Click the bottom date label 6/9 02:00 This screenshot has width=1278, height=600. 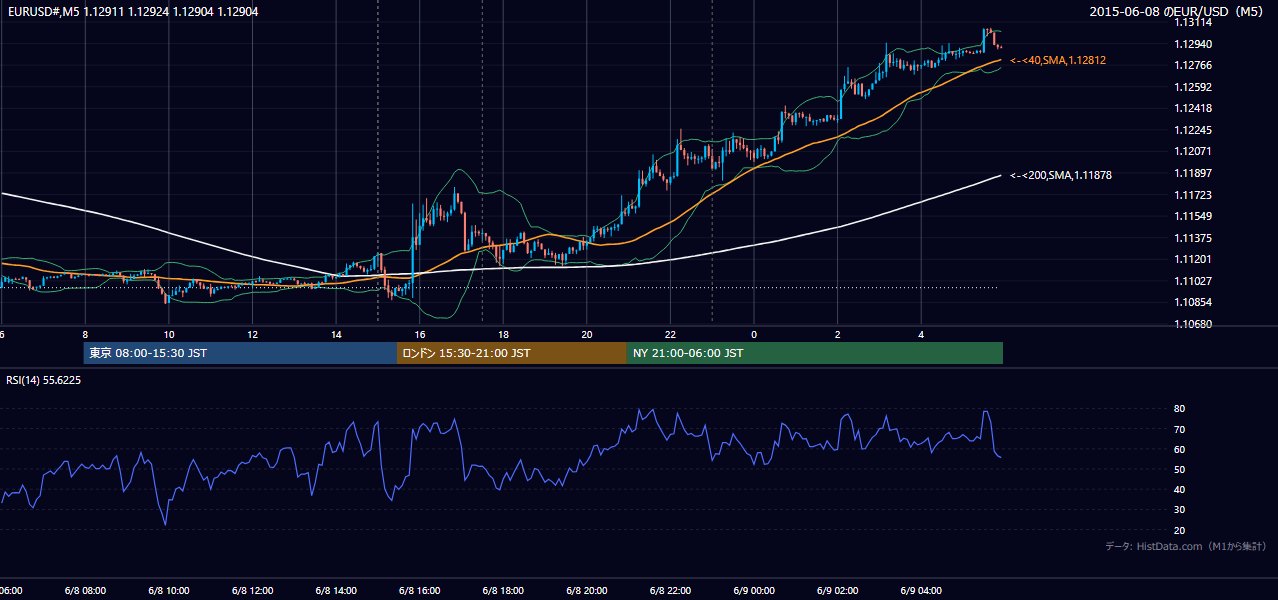(x=838, y=591)
